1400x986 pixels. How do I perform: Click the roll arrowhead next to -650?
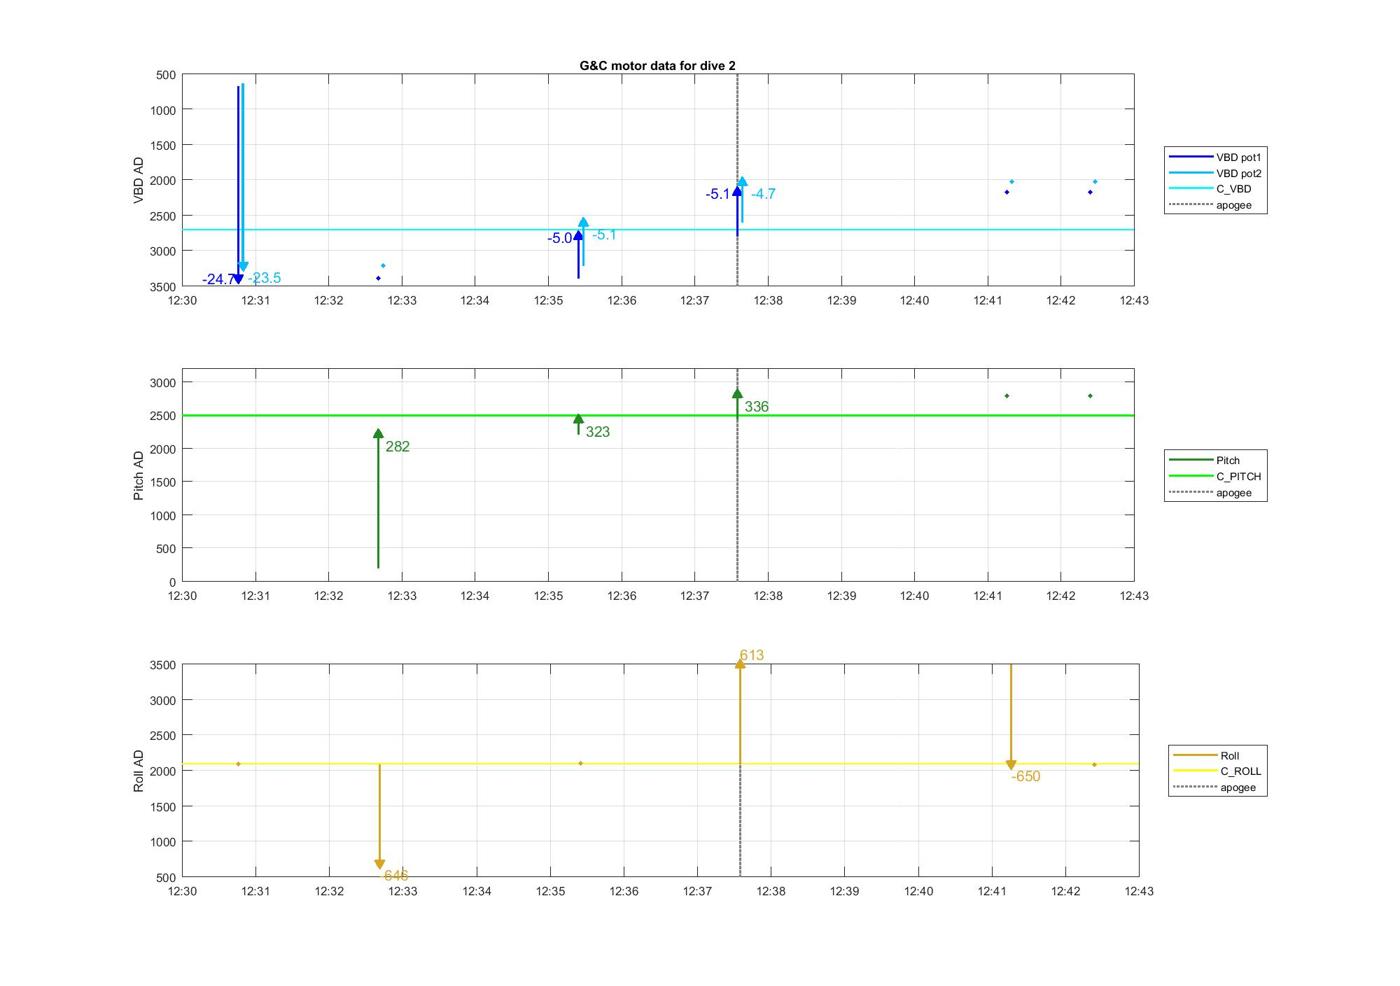click(x=1011, y=765)
